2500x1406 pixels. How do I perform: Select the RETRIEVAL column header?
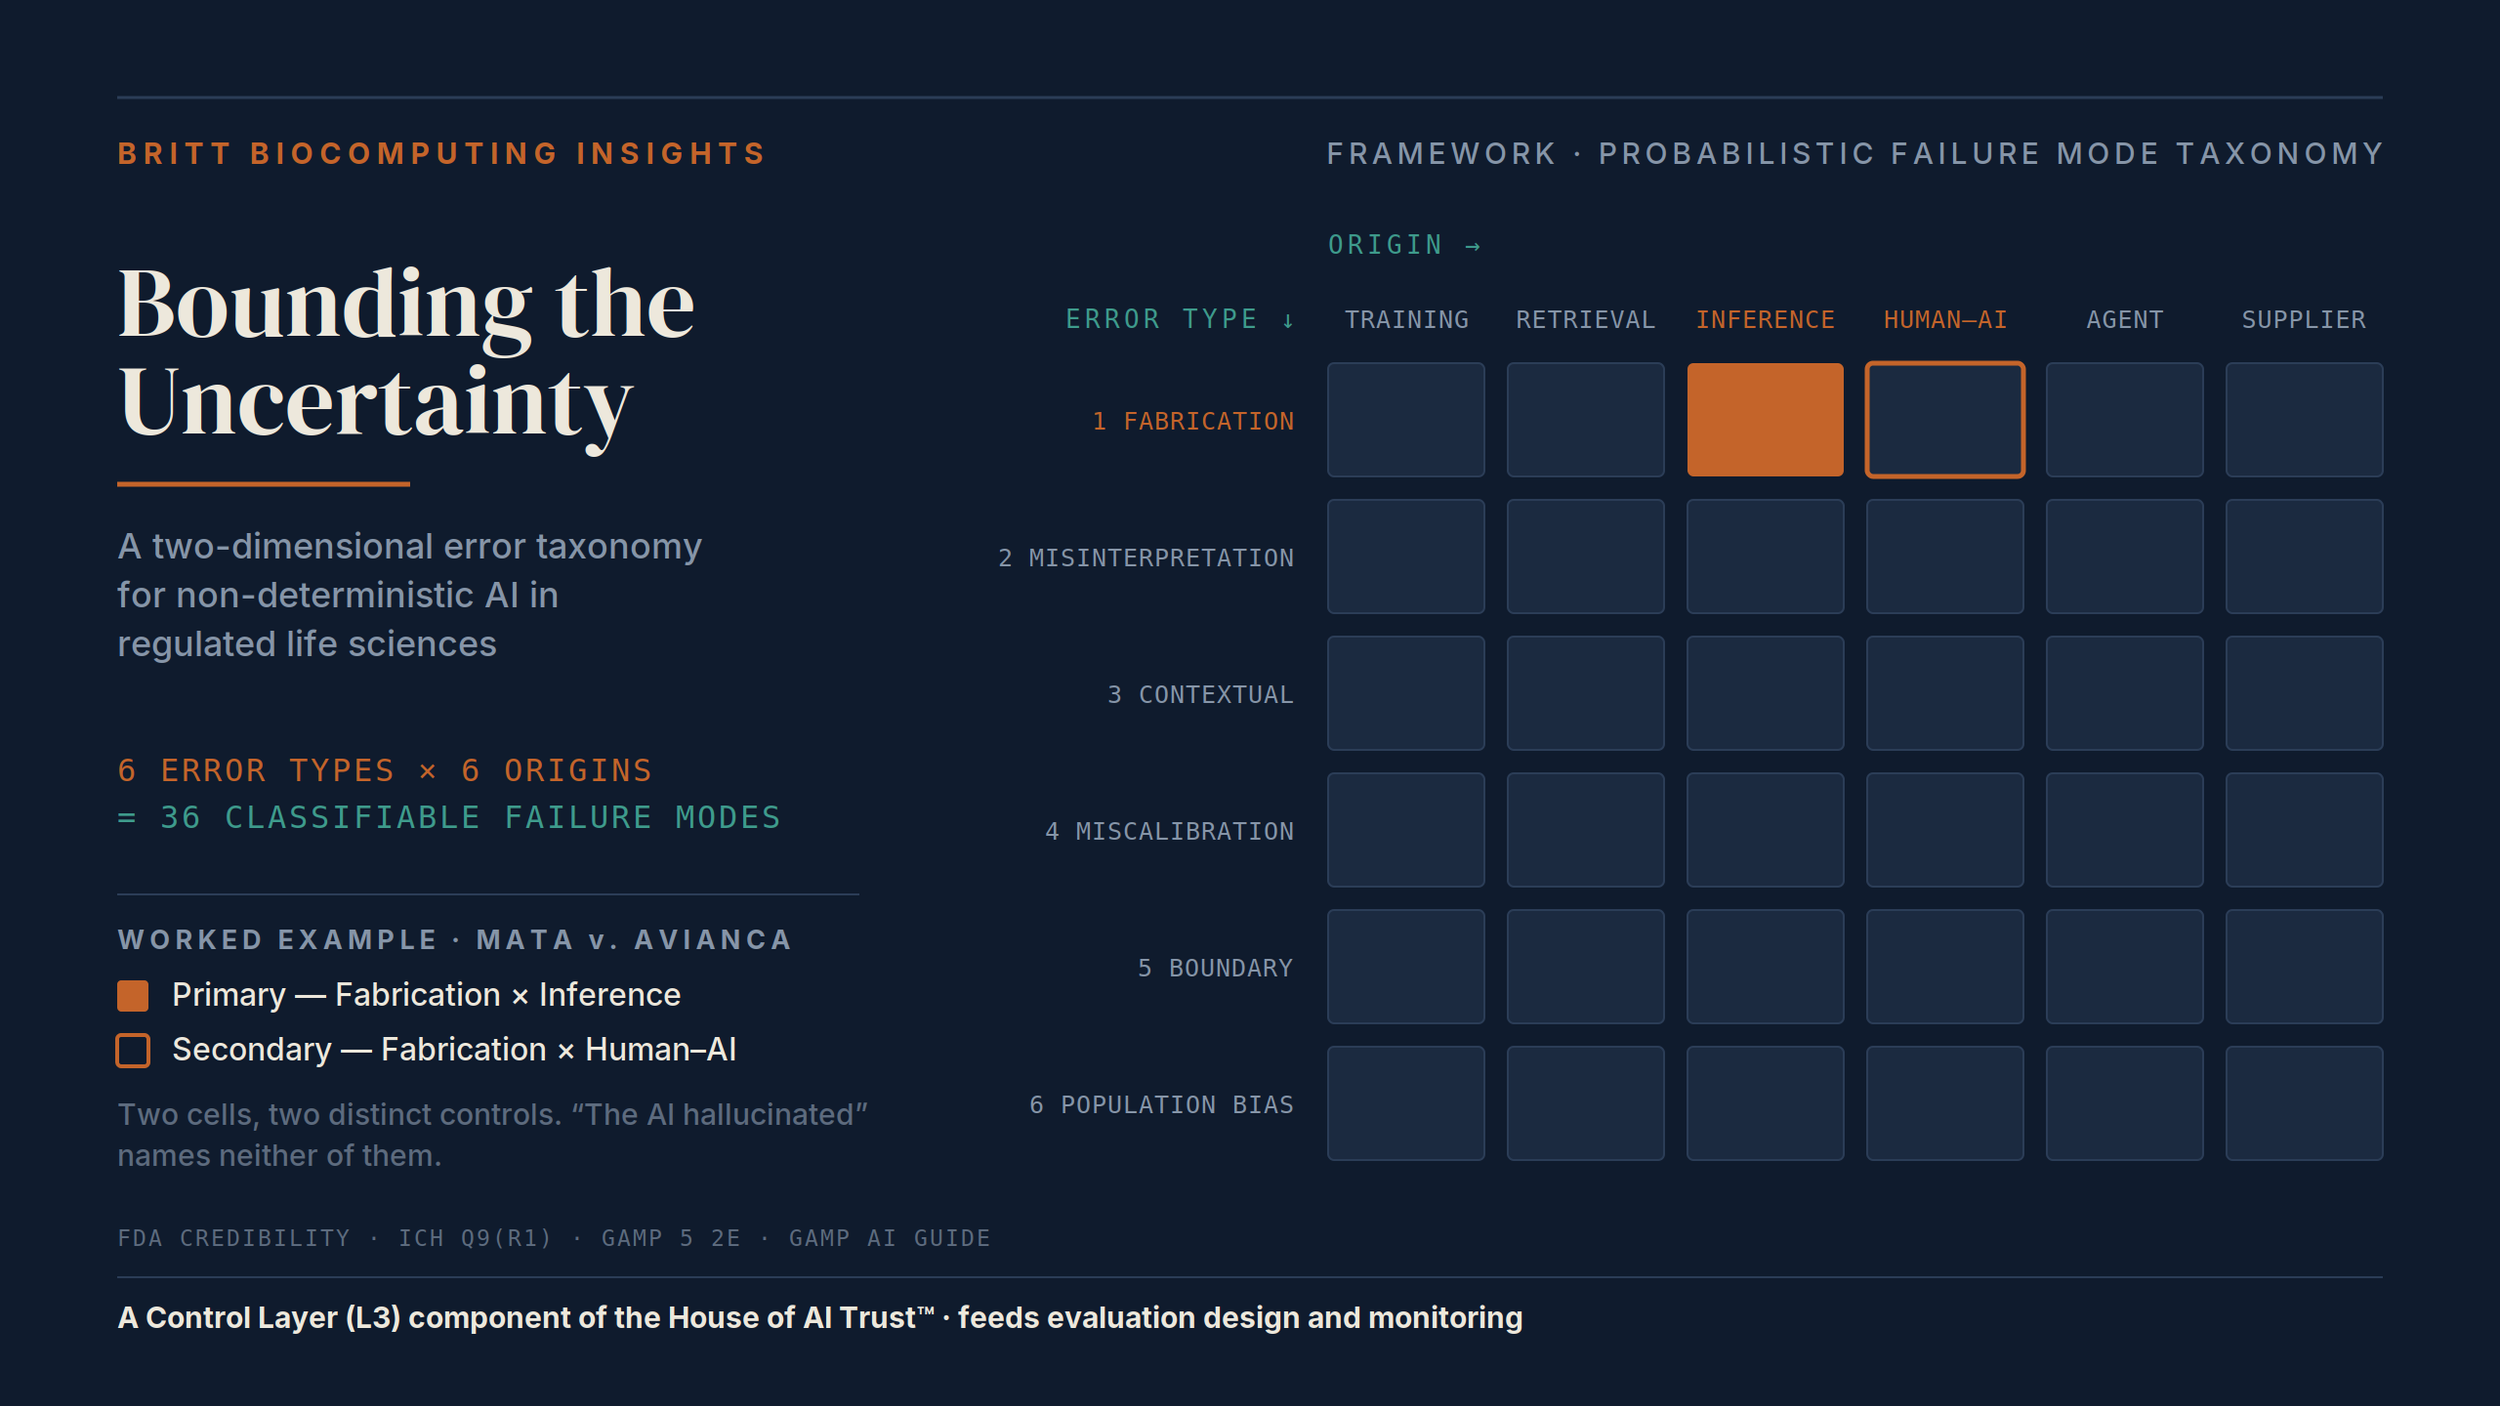1585,320
